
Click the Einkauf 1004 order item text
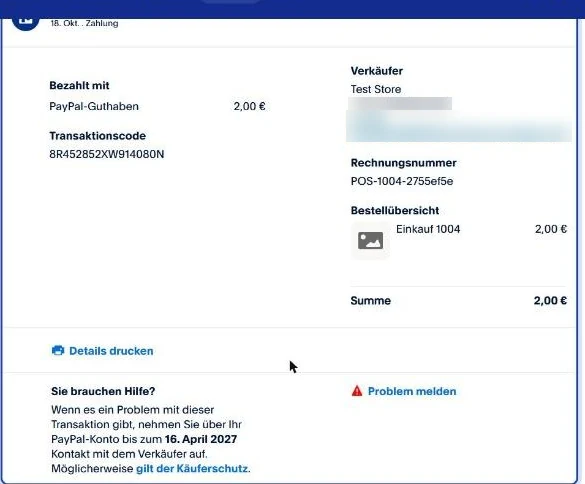point(428,229)
